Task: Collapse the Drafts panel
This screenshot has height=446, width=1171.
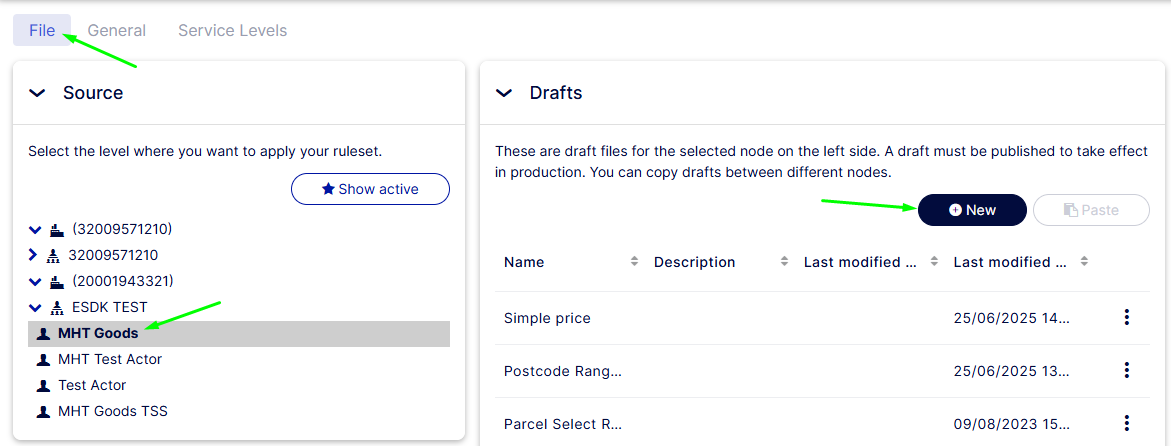Action: tap(505, 93)
